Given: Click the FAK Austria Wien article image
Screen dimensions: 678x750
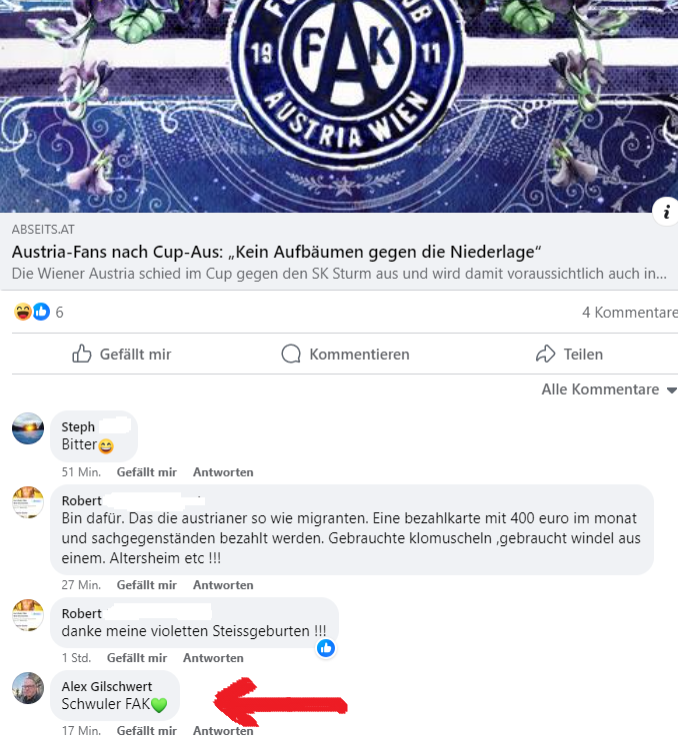Looking at the screenshot, I should point(339,106).
